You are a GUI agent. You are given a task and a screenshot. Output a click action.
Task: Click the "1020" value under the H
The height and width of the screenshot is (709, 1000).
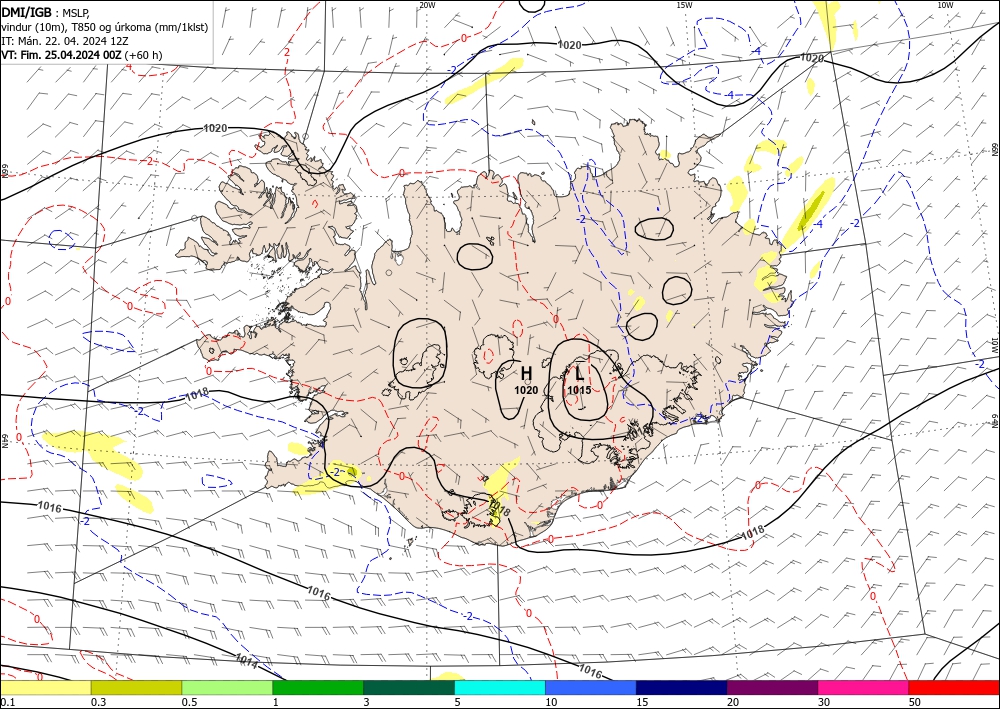pyautogui.click(x=526, y=390)
